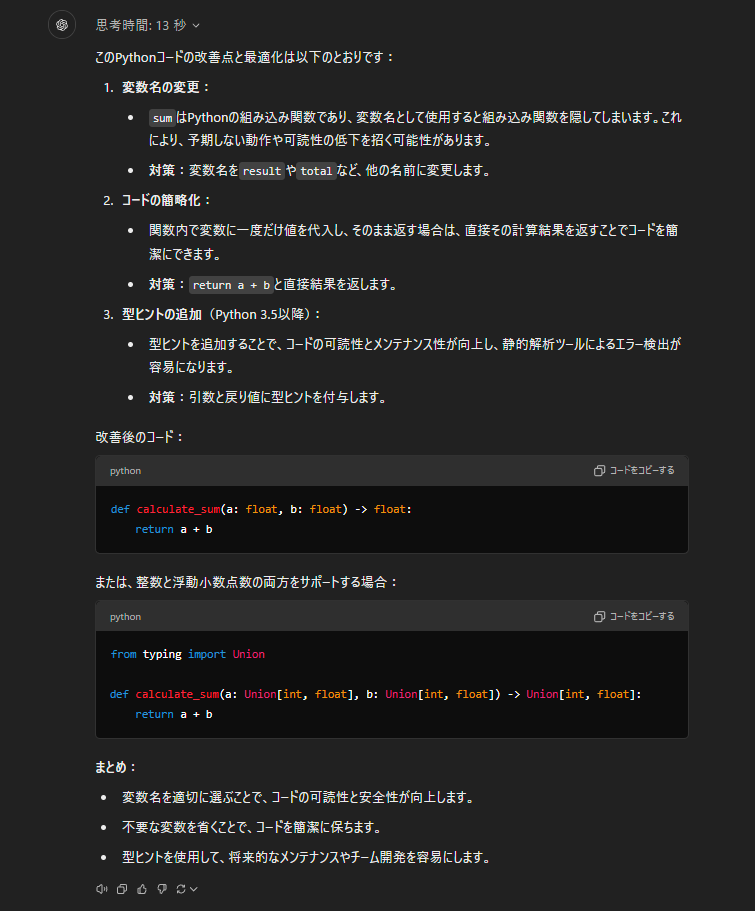Click the python label on first code block

click(x=125, y=471)
